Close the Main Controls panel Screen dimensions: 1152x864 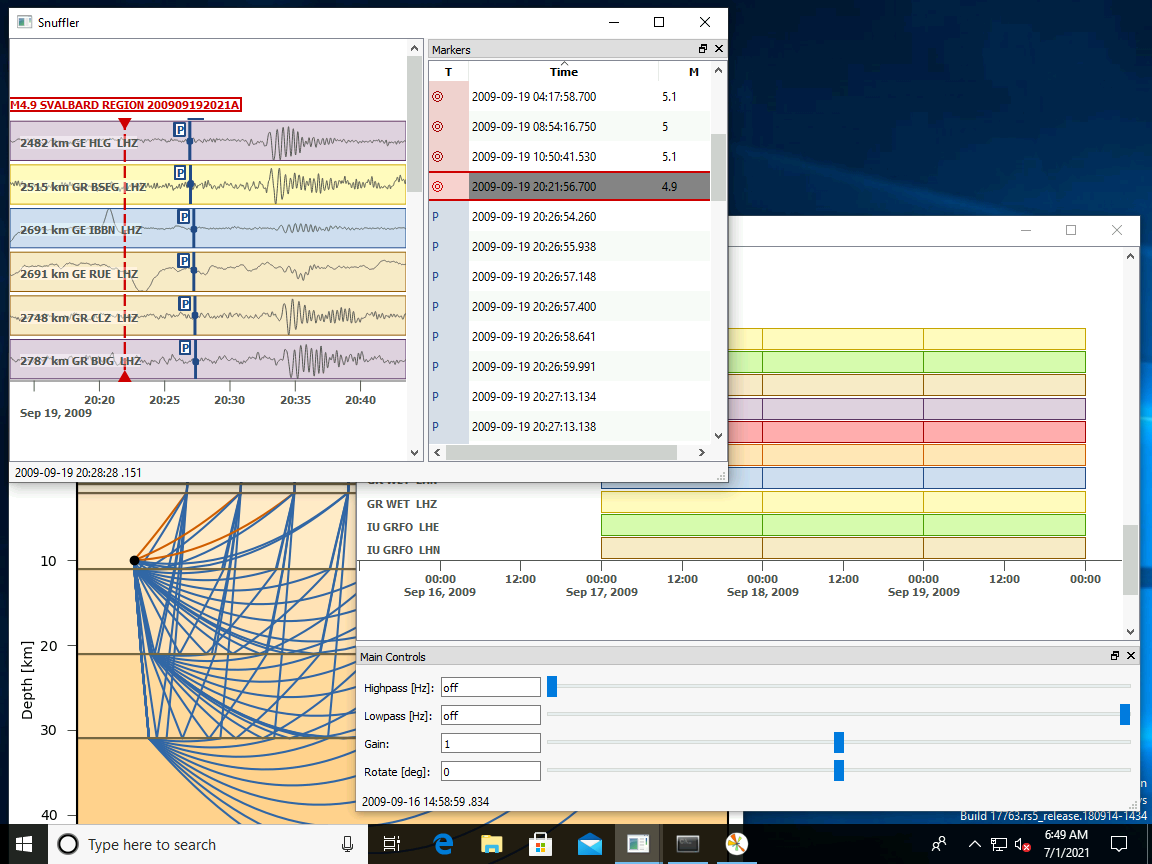(1131, 656)
